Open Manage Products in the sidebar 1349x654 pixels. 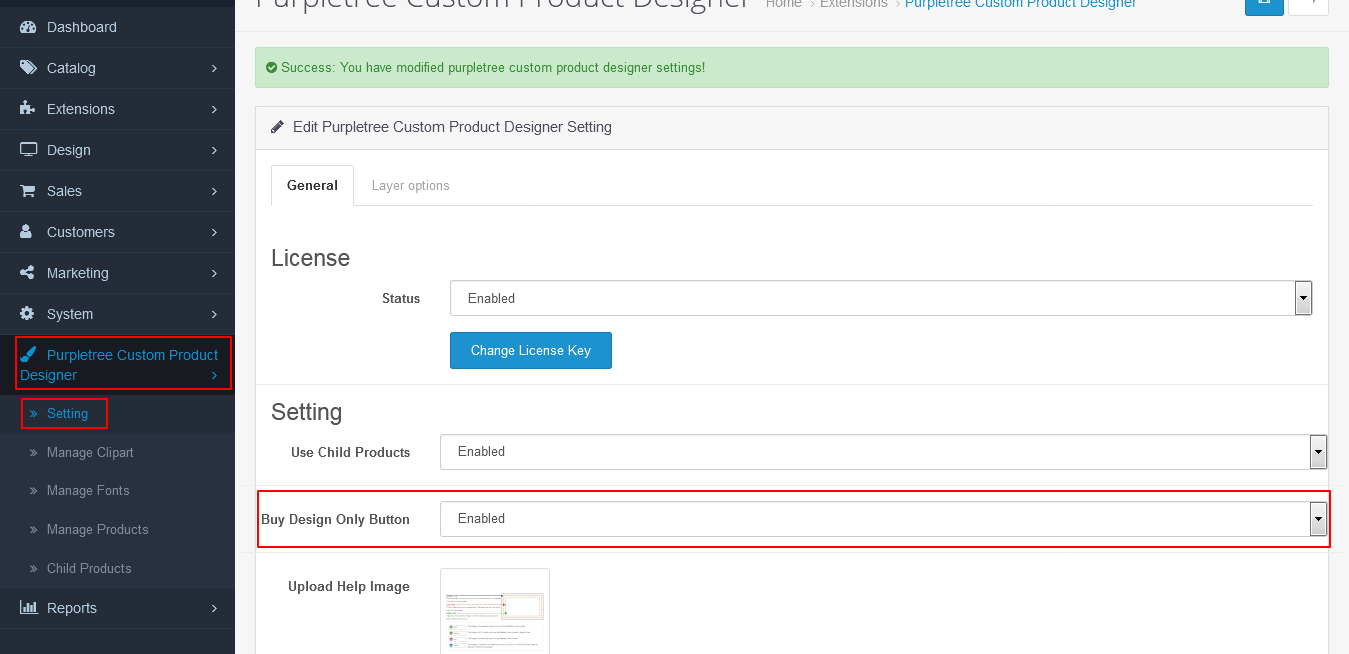[97, 530]
